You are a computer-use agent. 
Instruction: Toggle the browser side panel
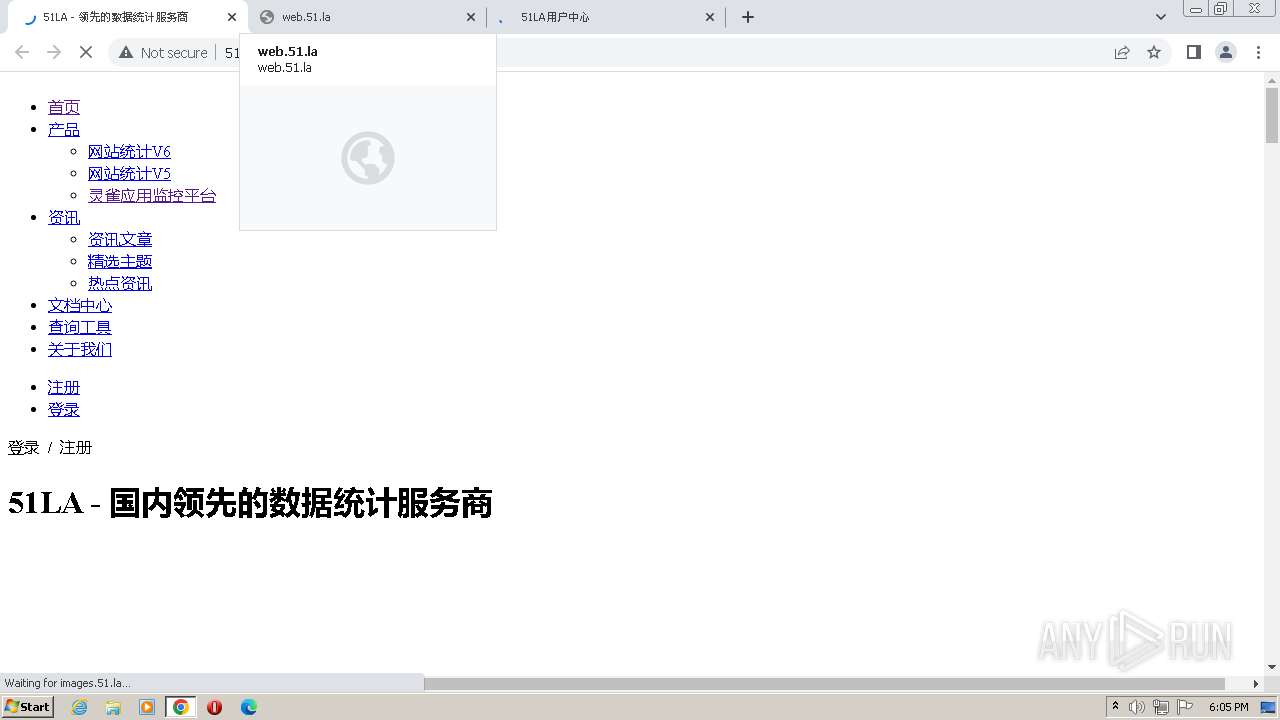tap(1193, 52)
